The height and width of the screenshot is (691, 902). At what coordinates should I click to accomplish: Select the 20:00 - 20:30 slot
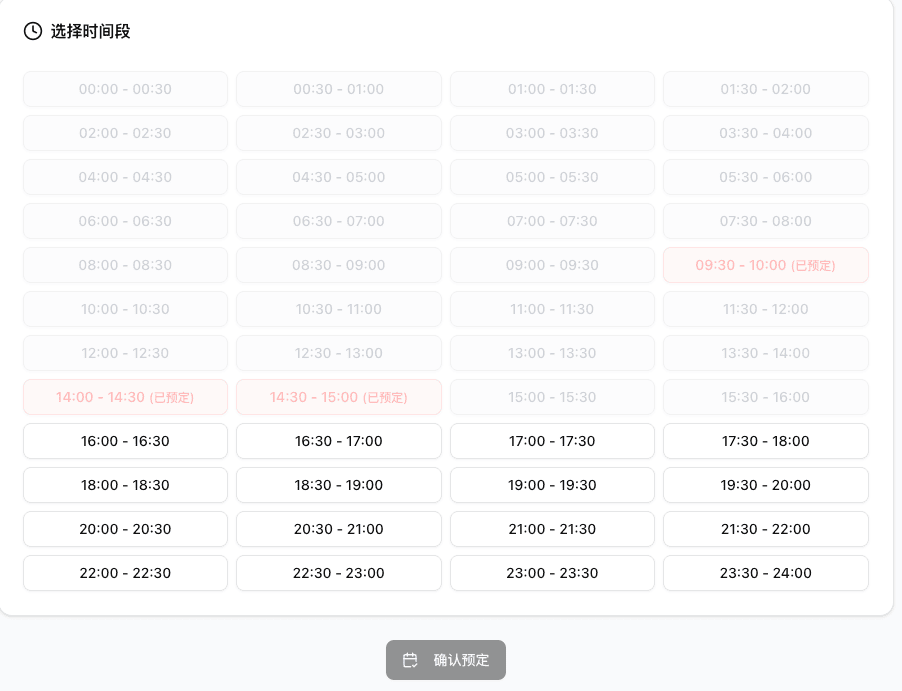(x=125, y=529)
